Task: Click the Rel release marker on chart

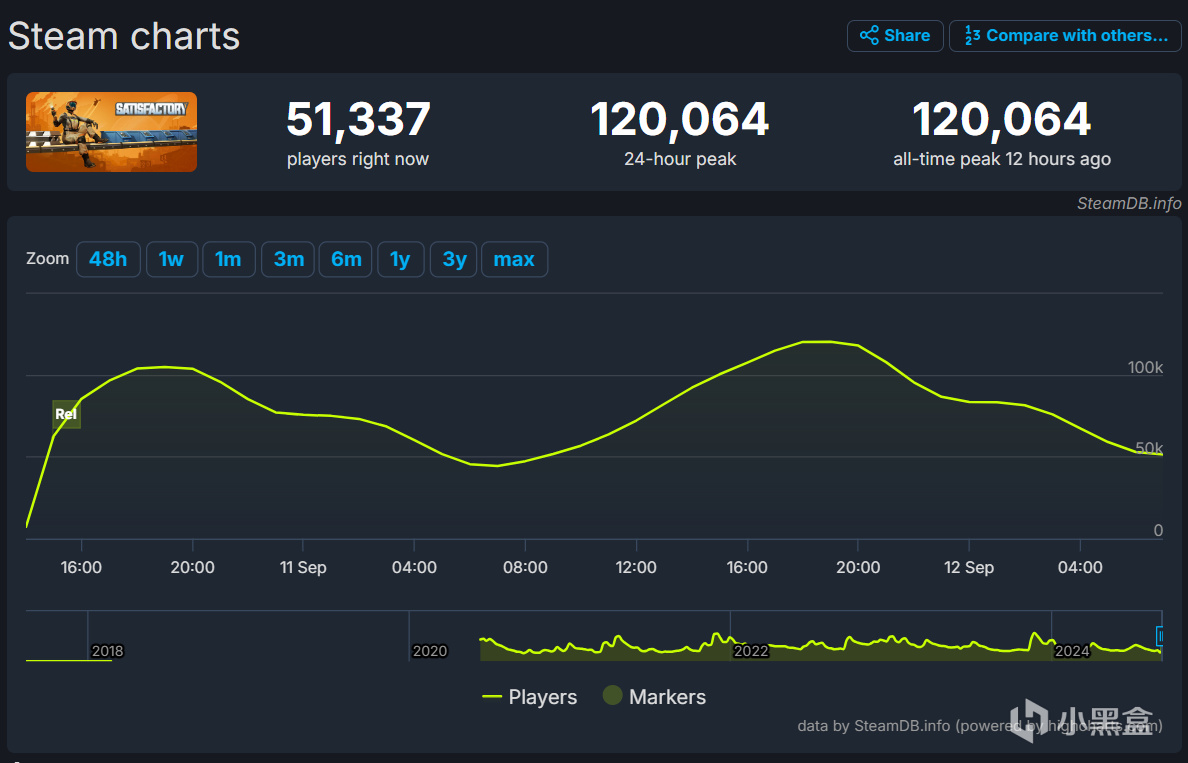Action: click(x=66, y=414)
